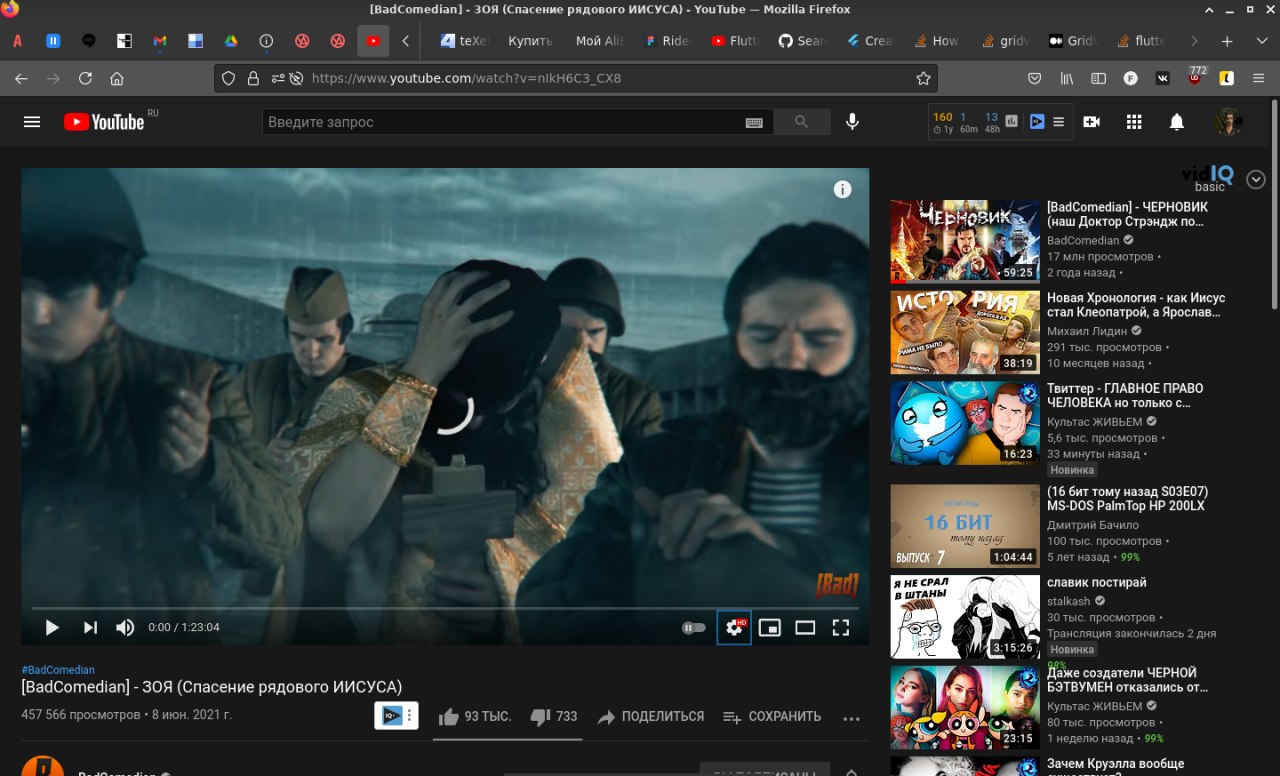The image size is (1280, 776).
Task: Dislike the video (733)
Action: [x=554, y=716]
